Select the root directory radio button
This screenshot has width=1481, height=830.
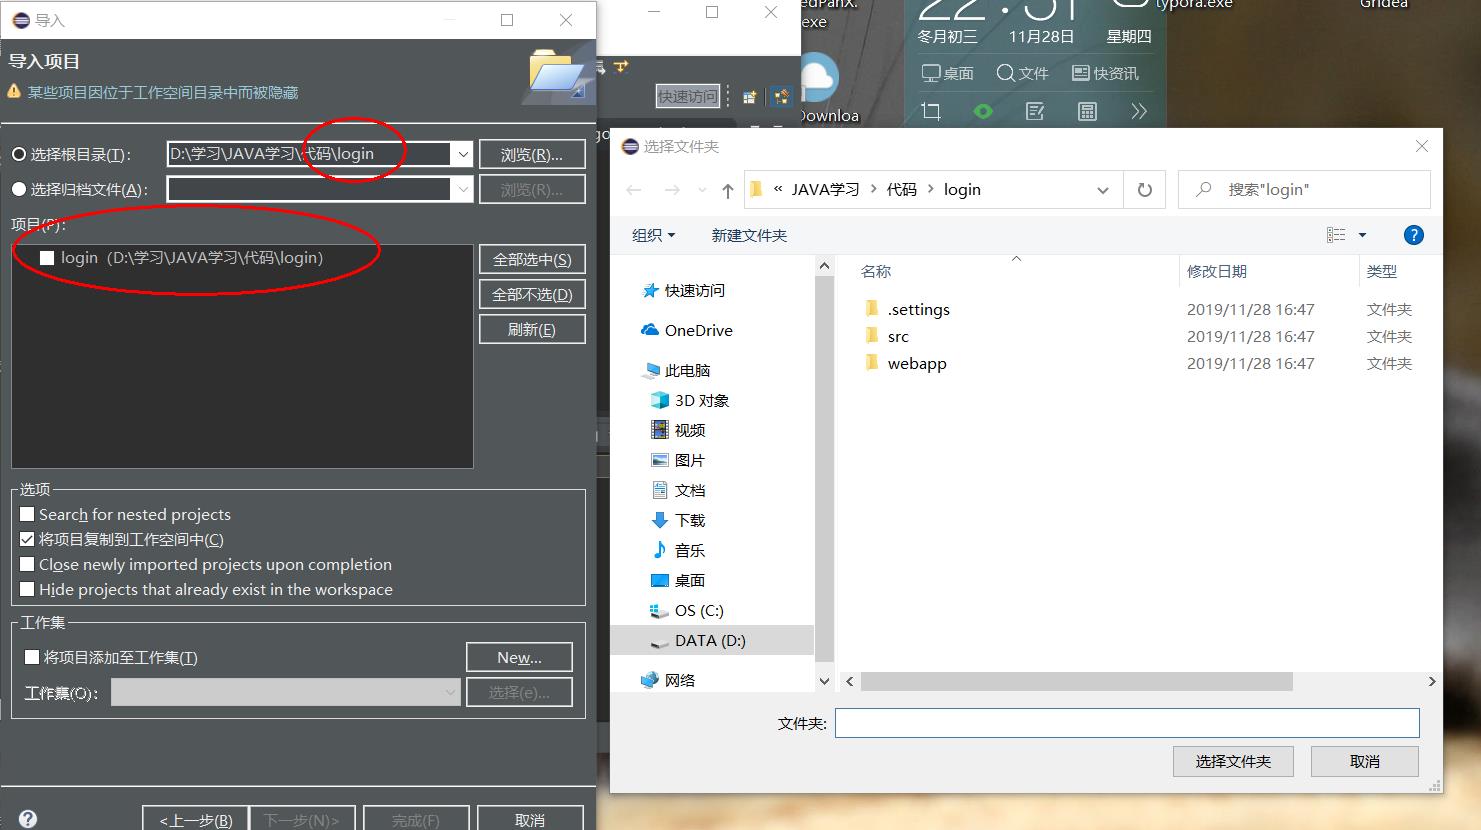pos(18,154)
